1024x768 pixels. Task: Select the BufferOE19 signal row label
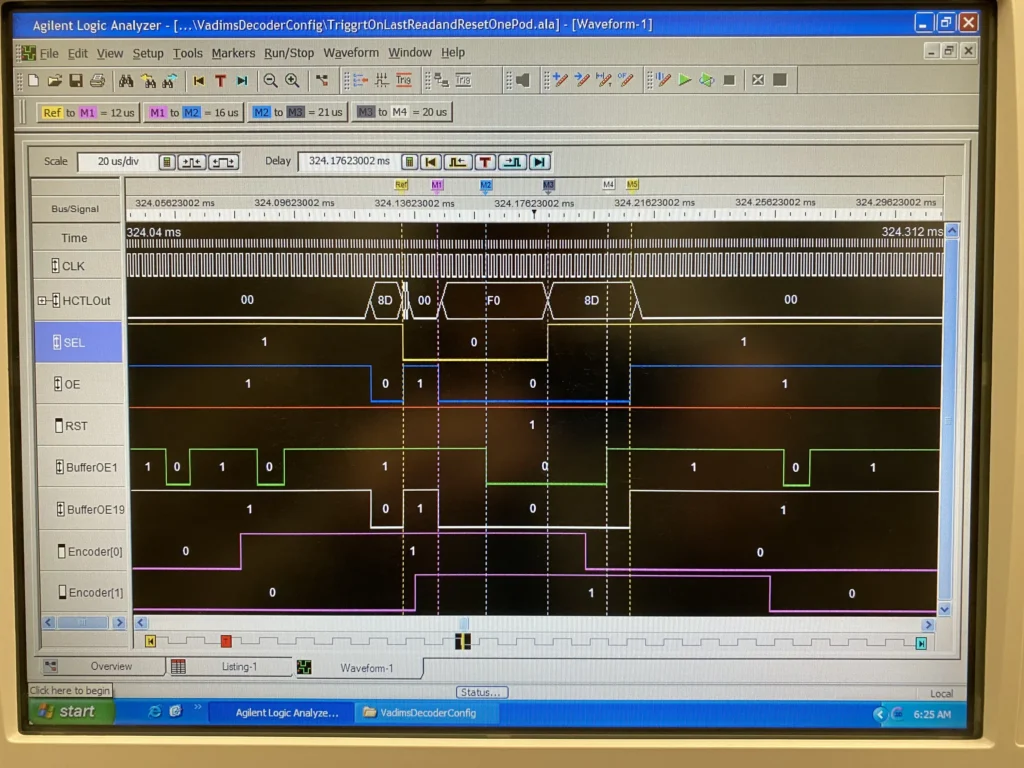[x=82, y=509]
